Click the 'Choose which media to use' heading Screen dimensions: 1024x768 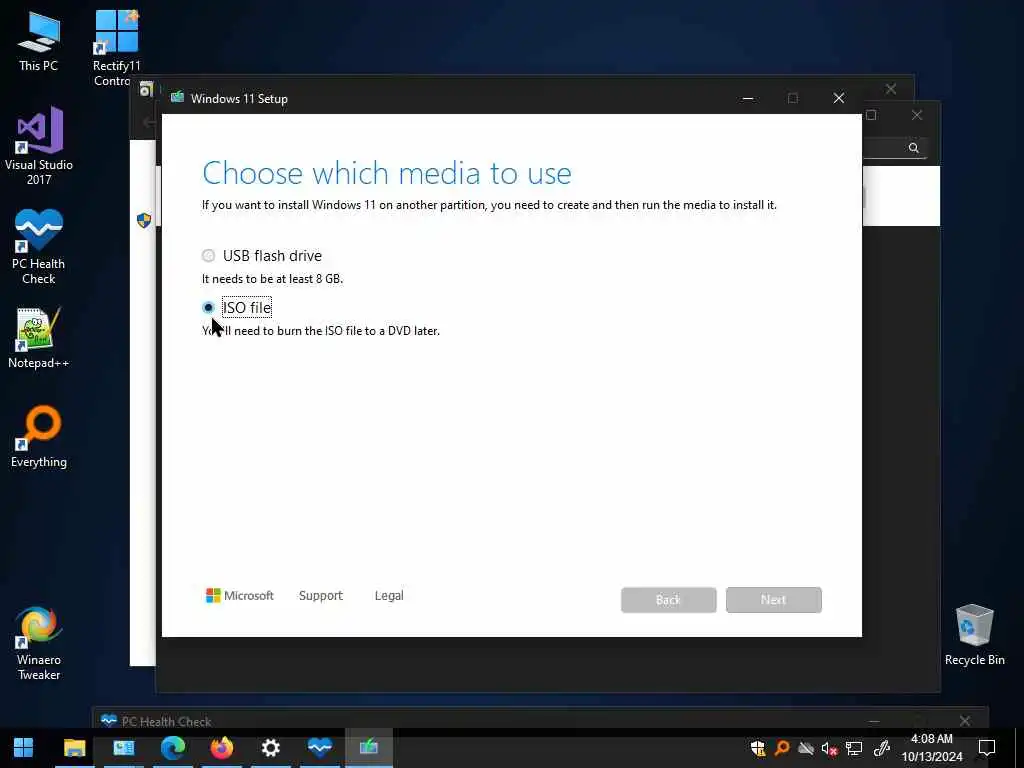coord(387,174)
